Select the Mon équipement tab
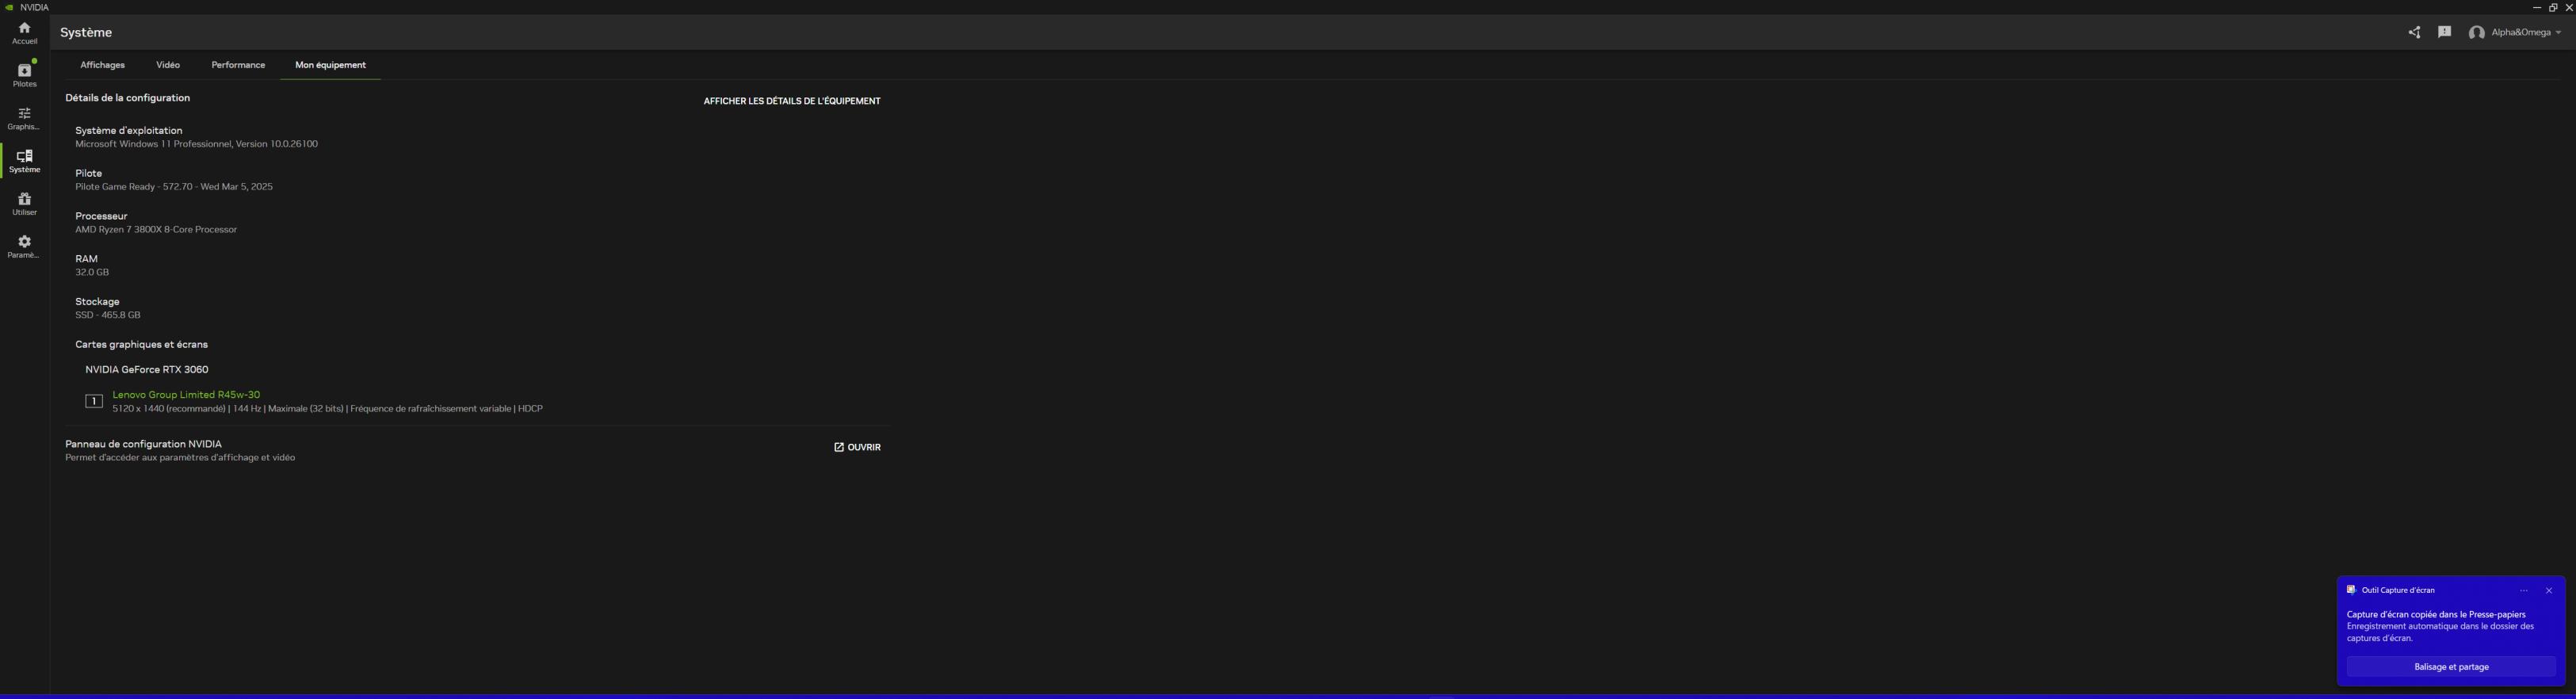Viewport: 2576px width, 699px height. point(330,65)
